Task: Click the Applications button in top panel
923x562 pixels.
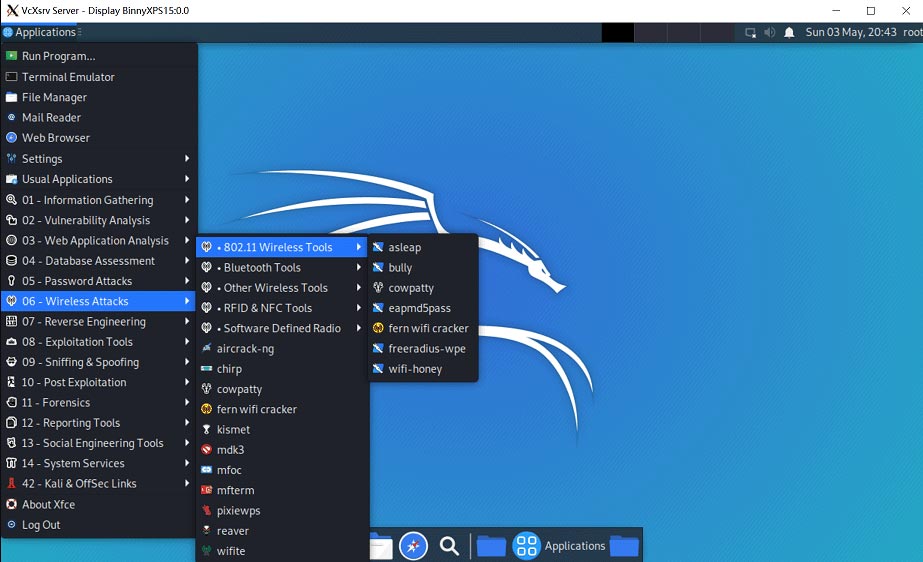Action: coord(40,32)
